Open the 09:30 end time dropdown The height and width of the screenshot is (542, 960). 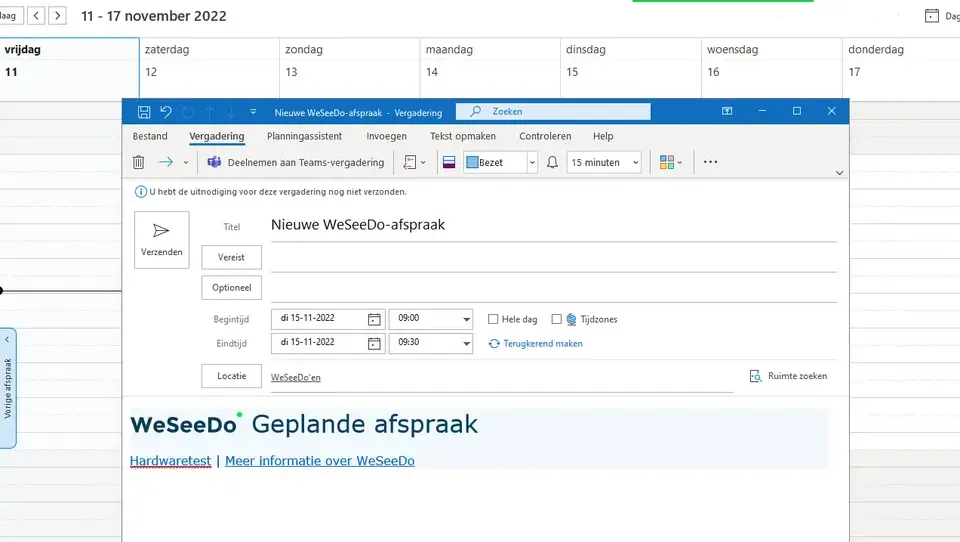466,344
